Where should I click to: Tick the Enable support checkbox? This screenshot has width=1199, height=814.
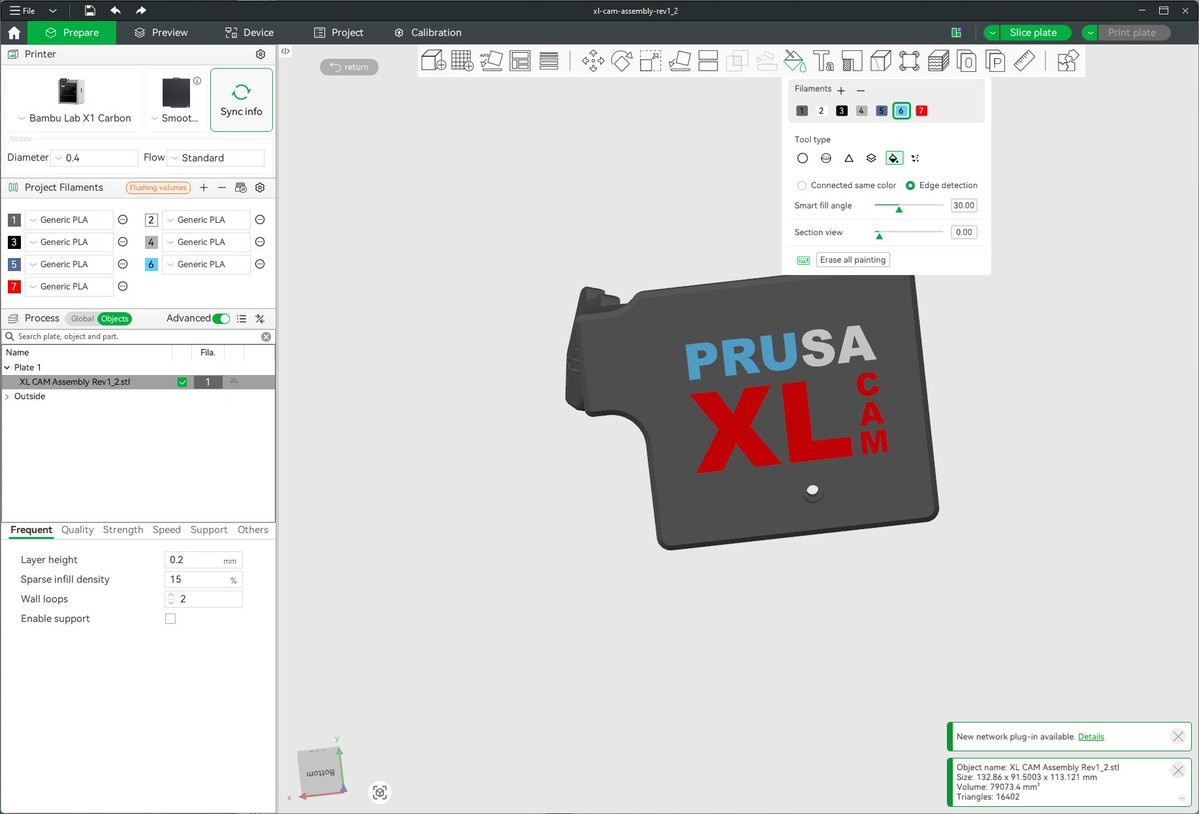[171, 619]
